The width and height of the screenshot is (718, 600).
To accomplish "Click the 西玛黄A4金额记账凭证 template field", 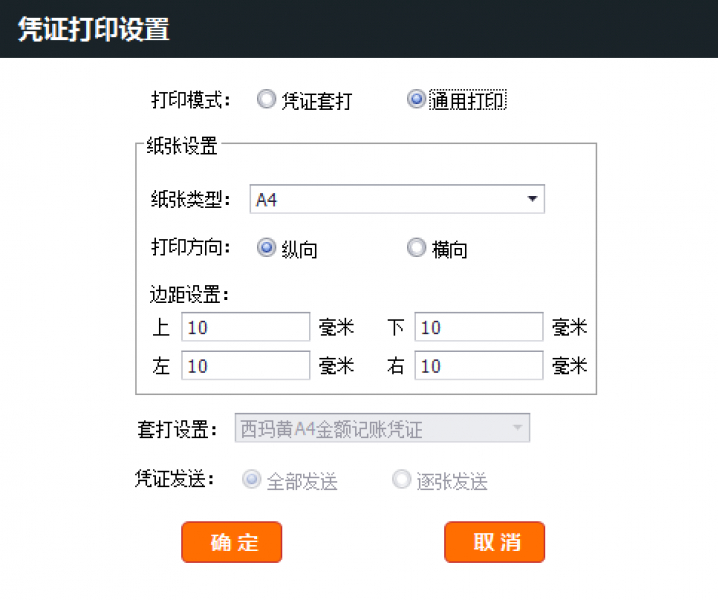I will [370, 429].
